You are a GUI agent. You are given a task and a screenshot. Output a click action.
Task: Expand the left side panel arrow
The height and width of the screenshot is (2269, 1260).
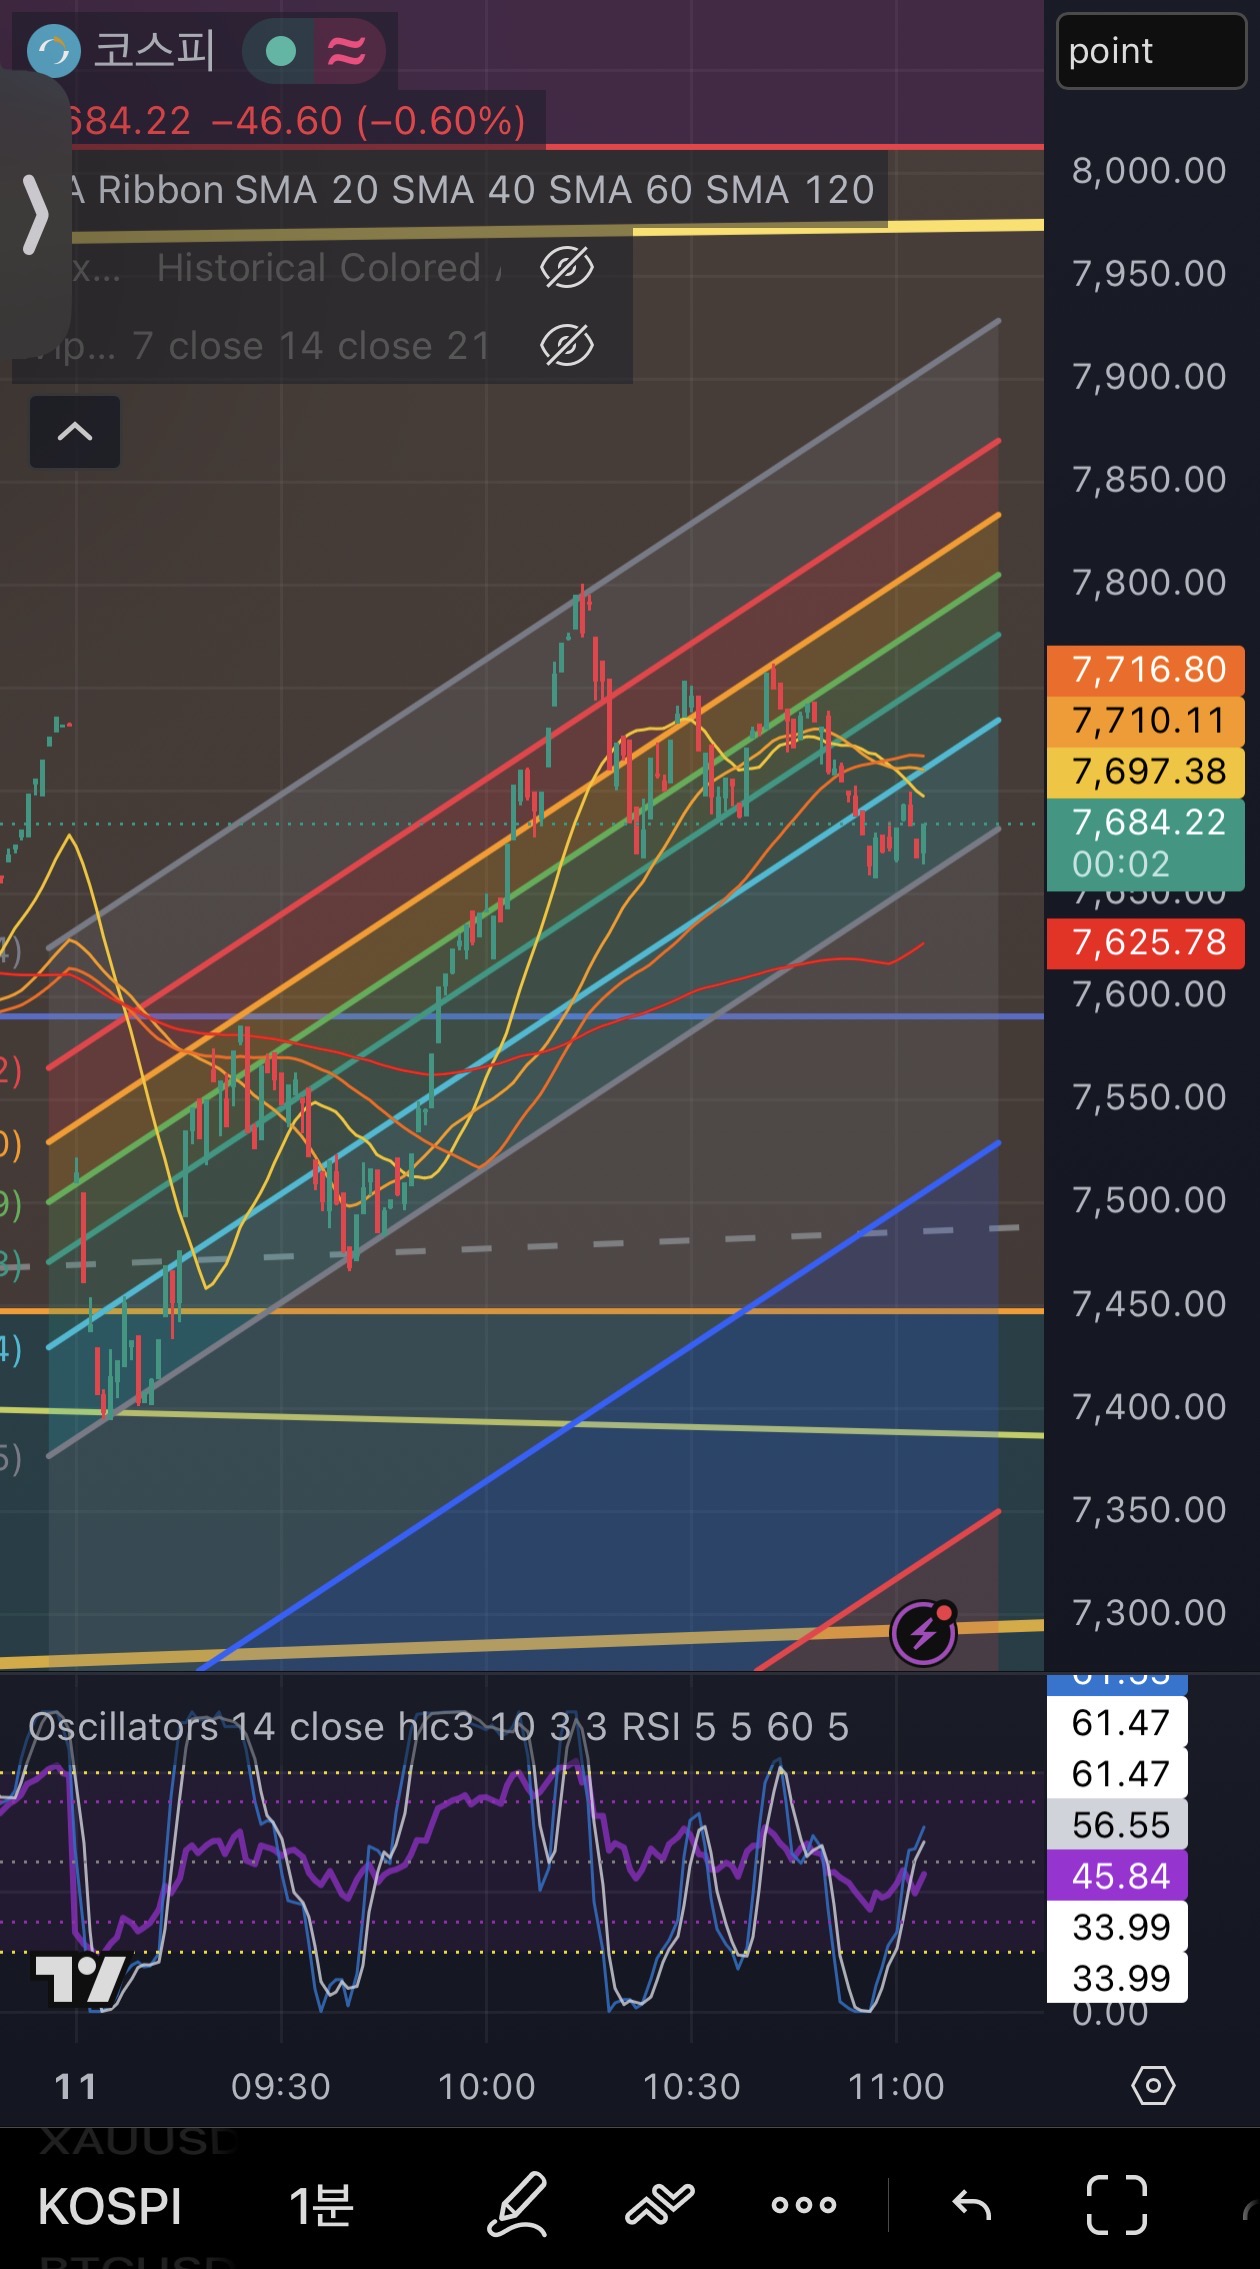34,214
